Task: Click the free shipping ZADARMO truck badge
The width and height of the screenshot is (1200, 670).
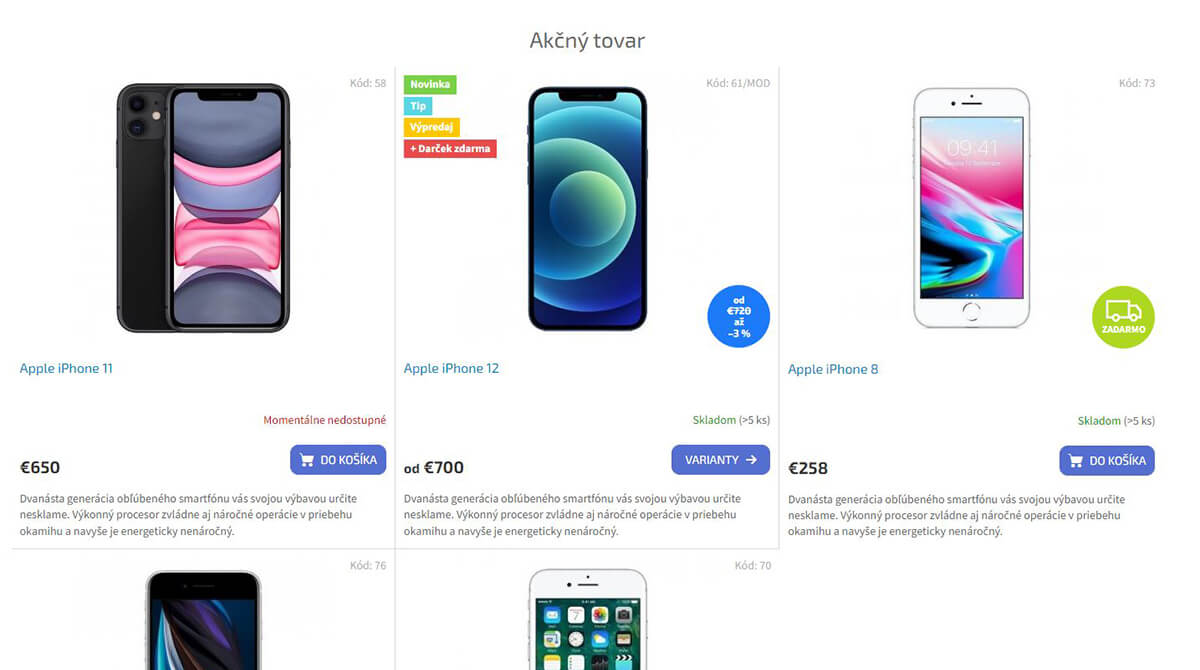Action: pos(1123,317)
